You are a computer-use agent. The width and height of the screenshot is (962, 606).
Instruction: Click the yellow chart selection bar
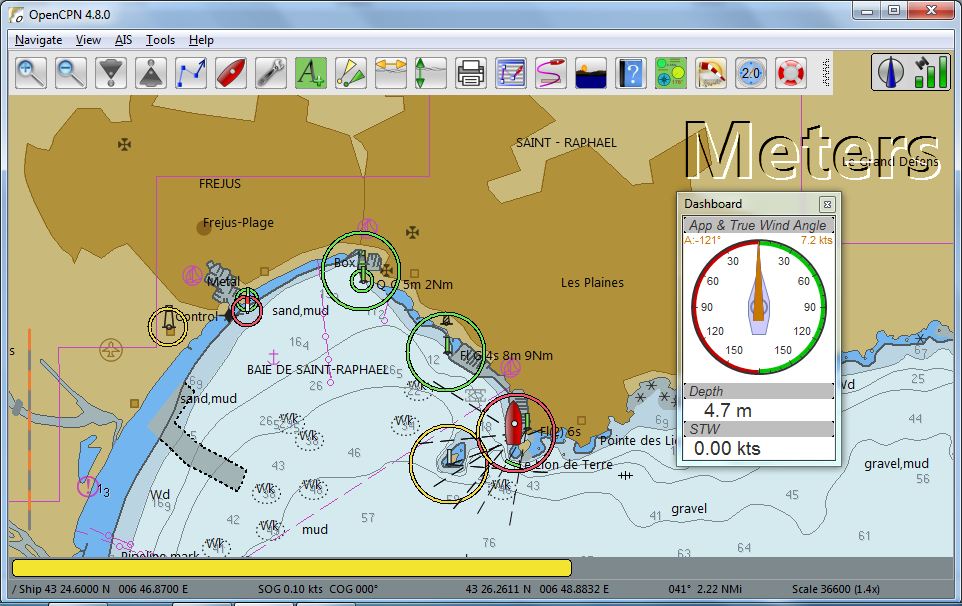tap(290, 568)
